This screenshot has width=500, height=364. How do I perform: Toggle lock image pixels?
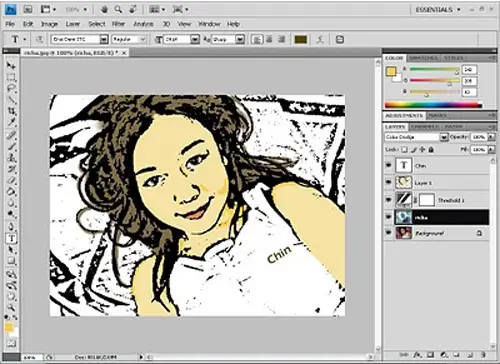tap(414, 150)
